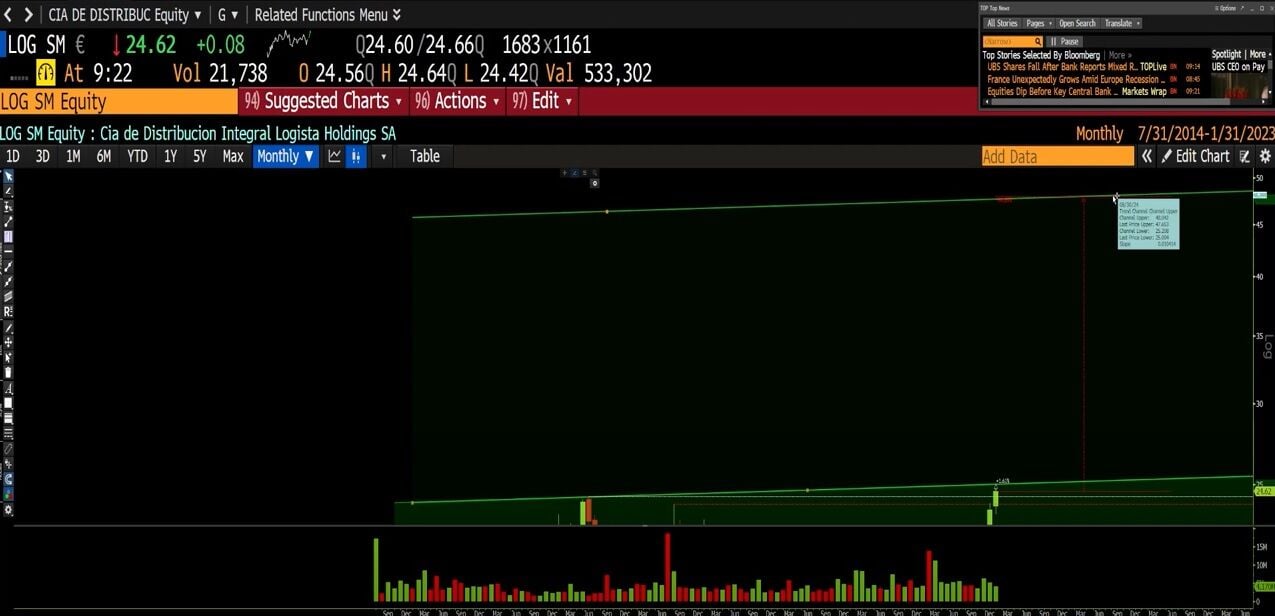
Task: Switch to the line chart type icon
Action: [x=335, y=156]
